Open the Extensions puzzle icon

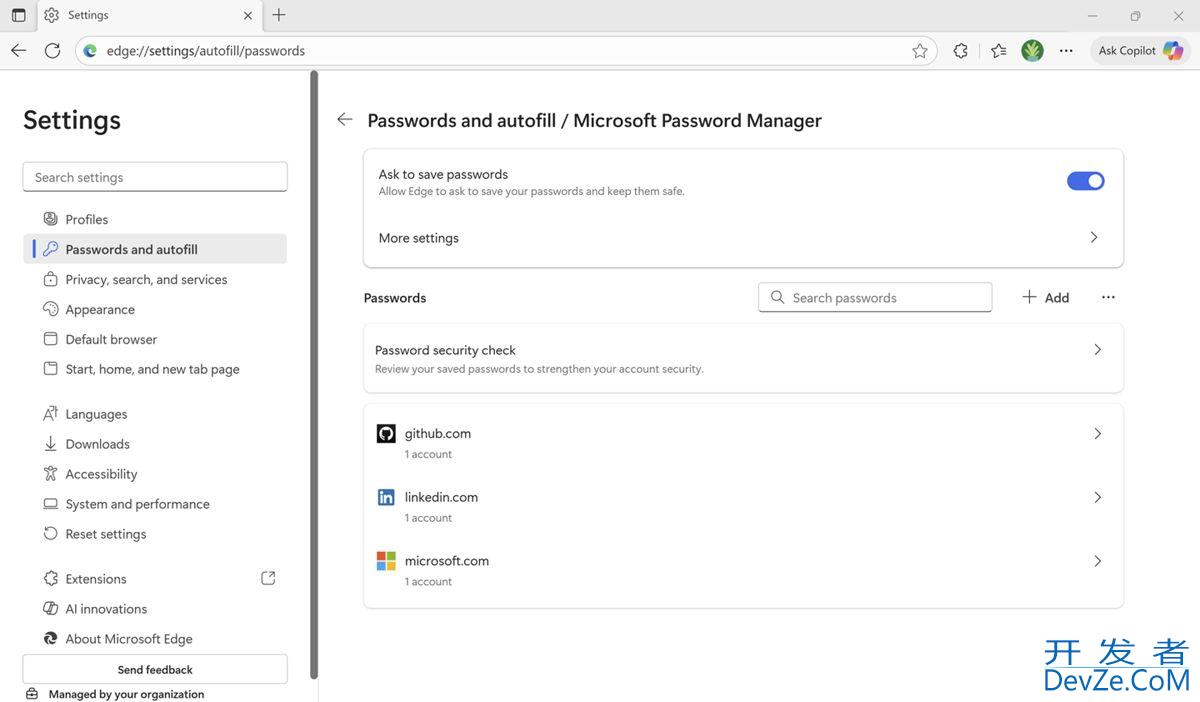click(x=960, y=51)
